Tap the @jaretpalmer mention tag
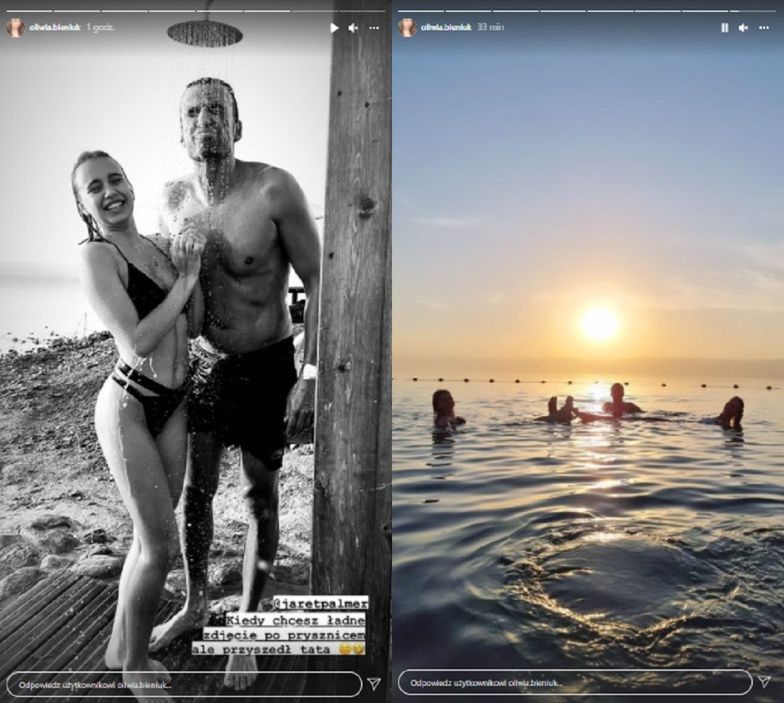784x703 pixels. [x=320, y=603]
